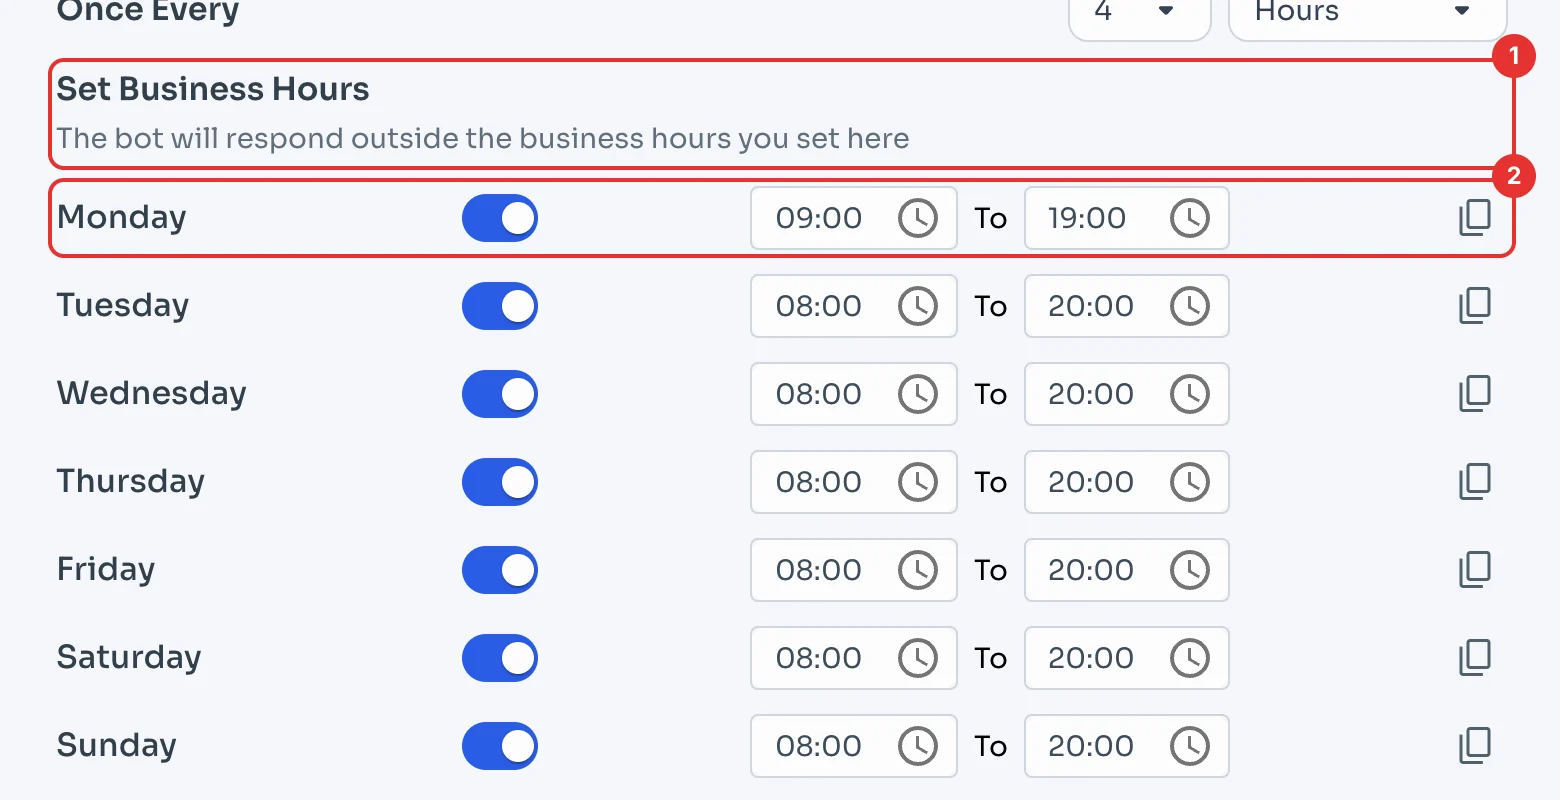This screenshot has height=800, width=1560.
Task: Open the clock picker for Saturday end time
Action: tap(1189, 658)
